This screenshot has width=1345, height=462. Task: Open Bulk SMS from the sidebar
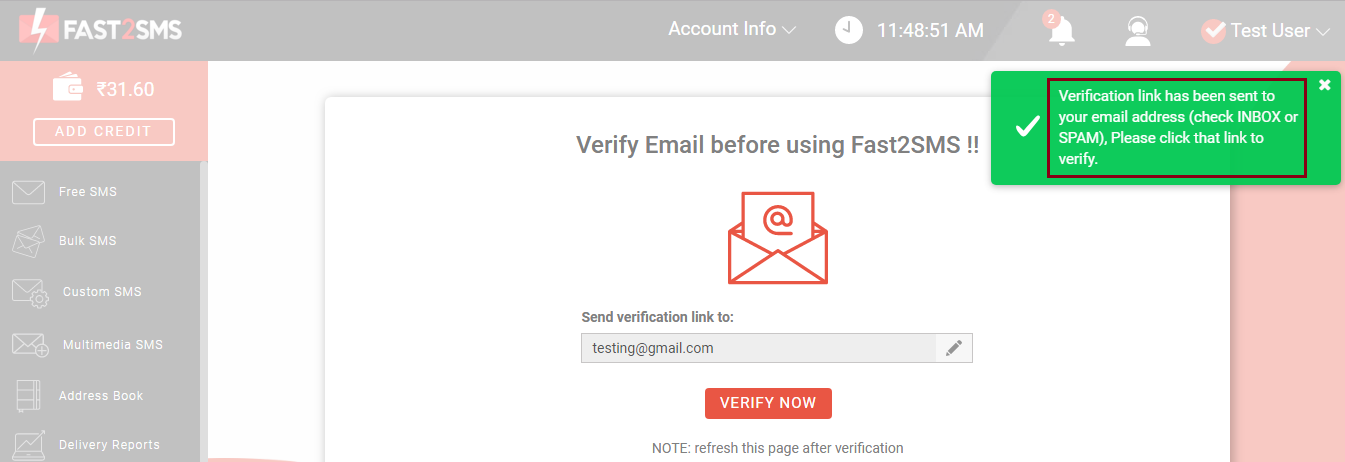pyautogui.click(x=88, y=241)
